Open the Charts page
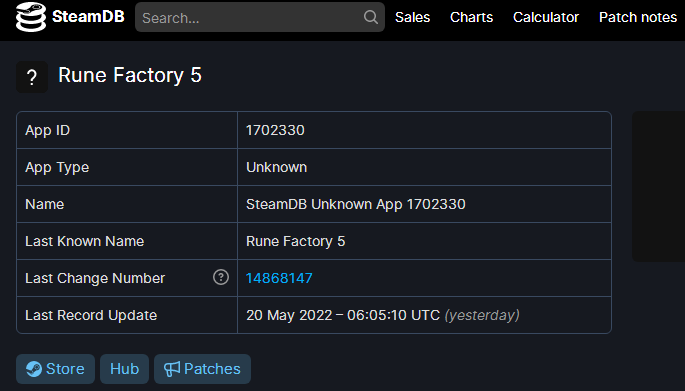This screenshot has width=685, height=391. coord(471,17)
